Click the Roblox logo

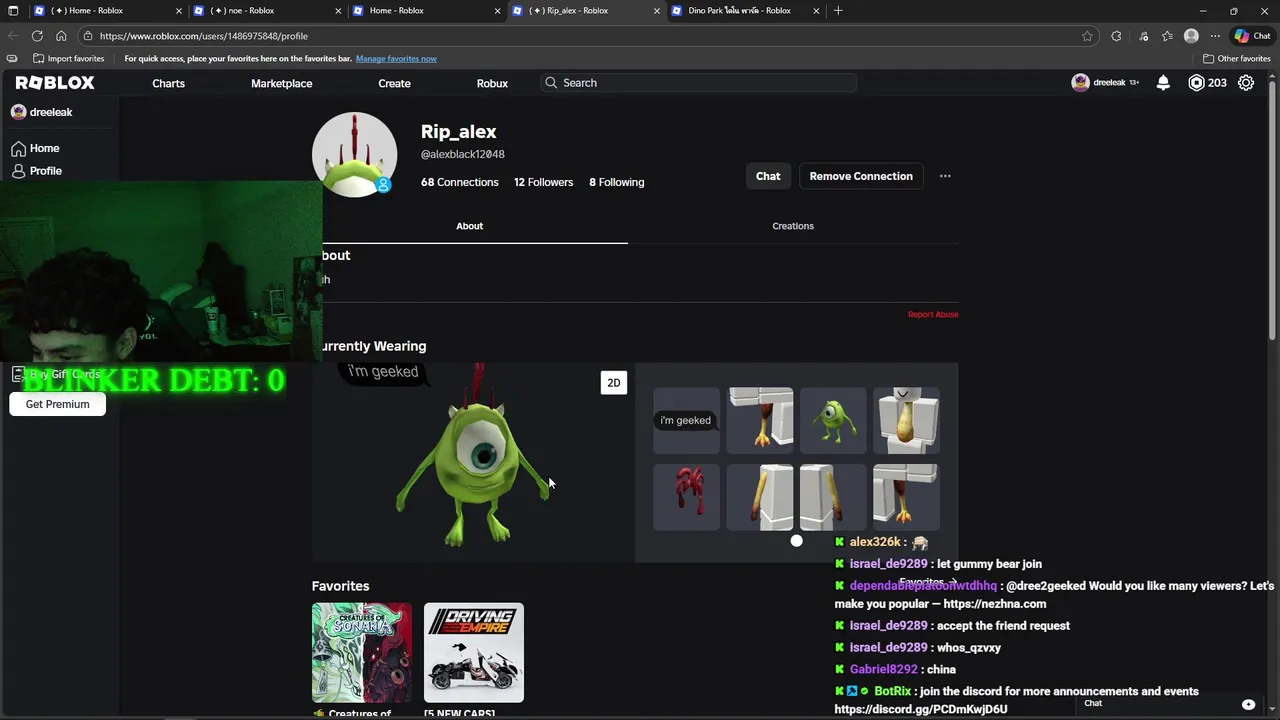pos(55,83)
